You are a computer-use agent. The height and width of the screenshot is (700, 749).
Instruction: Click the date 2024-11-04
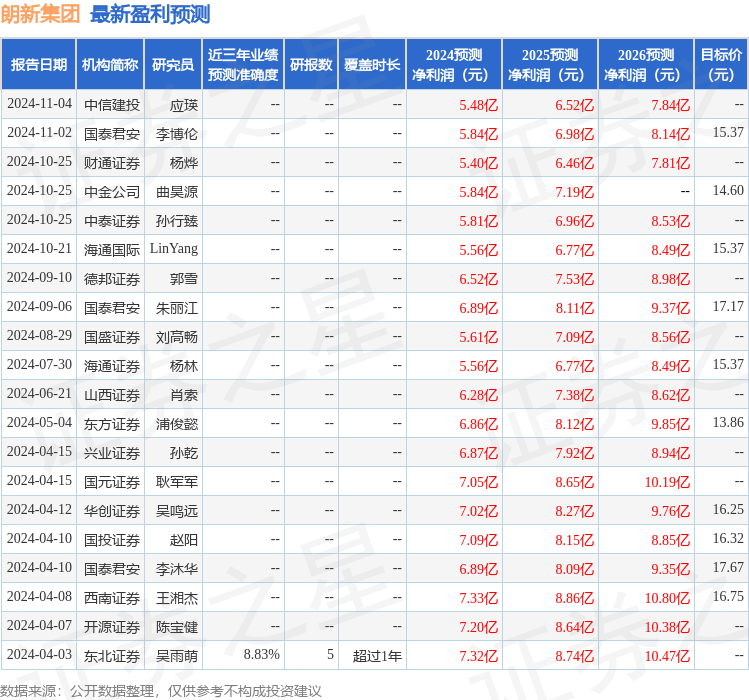(x=39, y=104)
